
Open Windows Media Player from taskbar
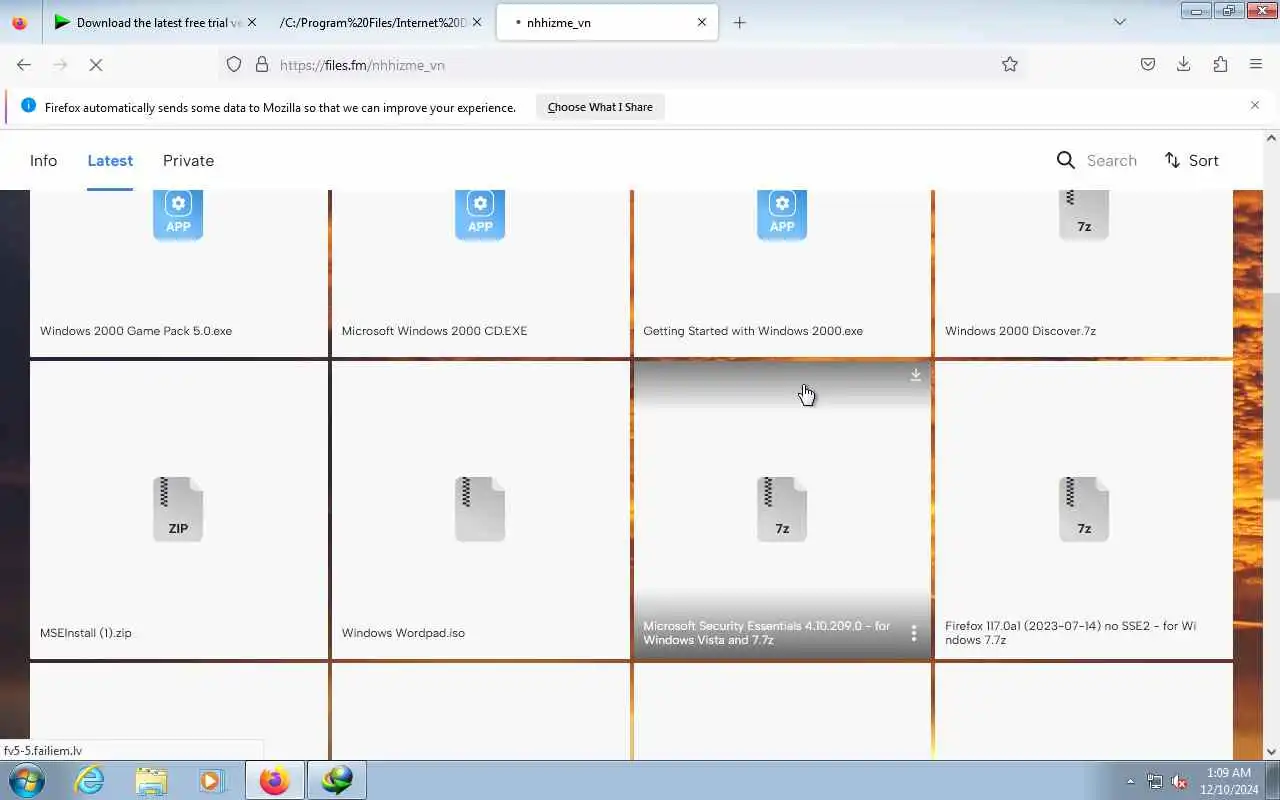coord(211,780)
